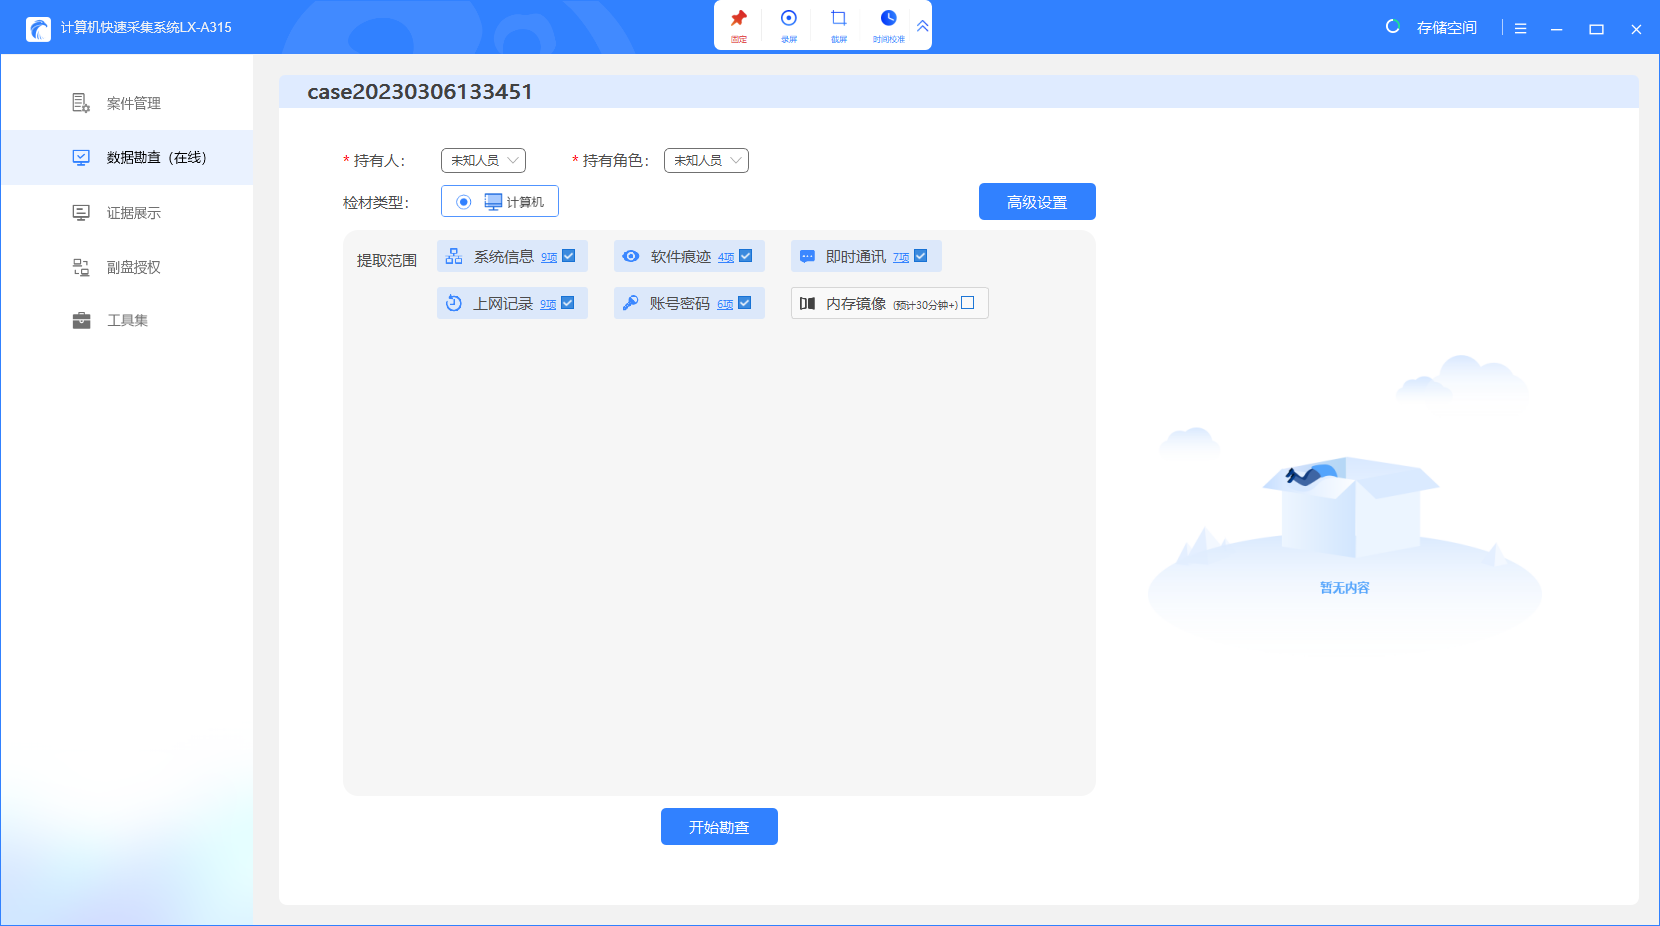Collapse the floating toolbar with double chevron

point(922,26)
